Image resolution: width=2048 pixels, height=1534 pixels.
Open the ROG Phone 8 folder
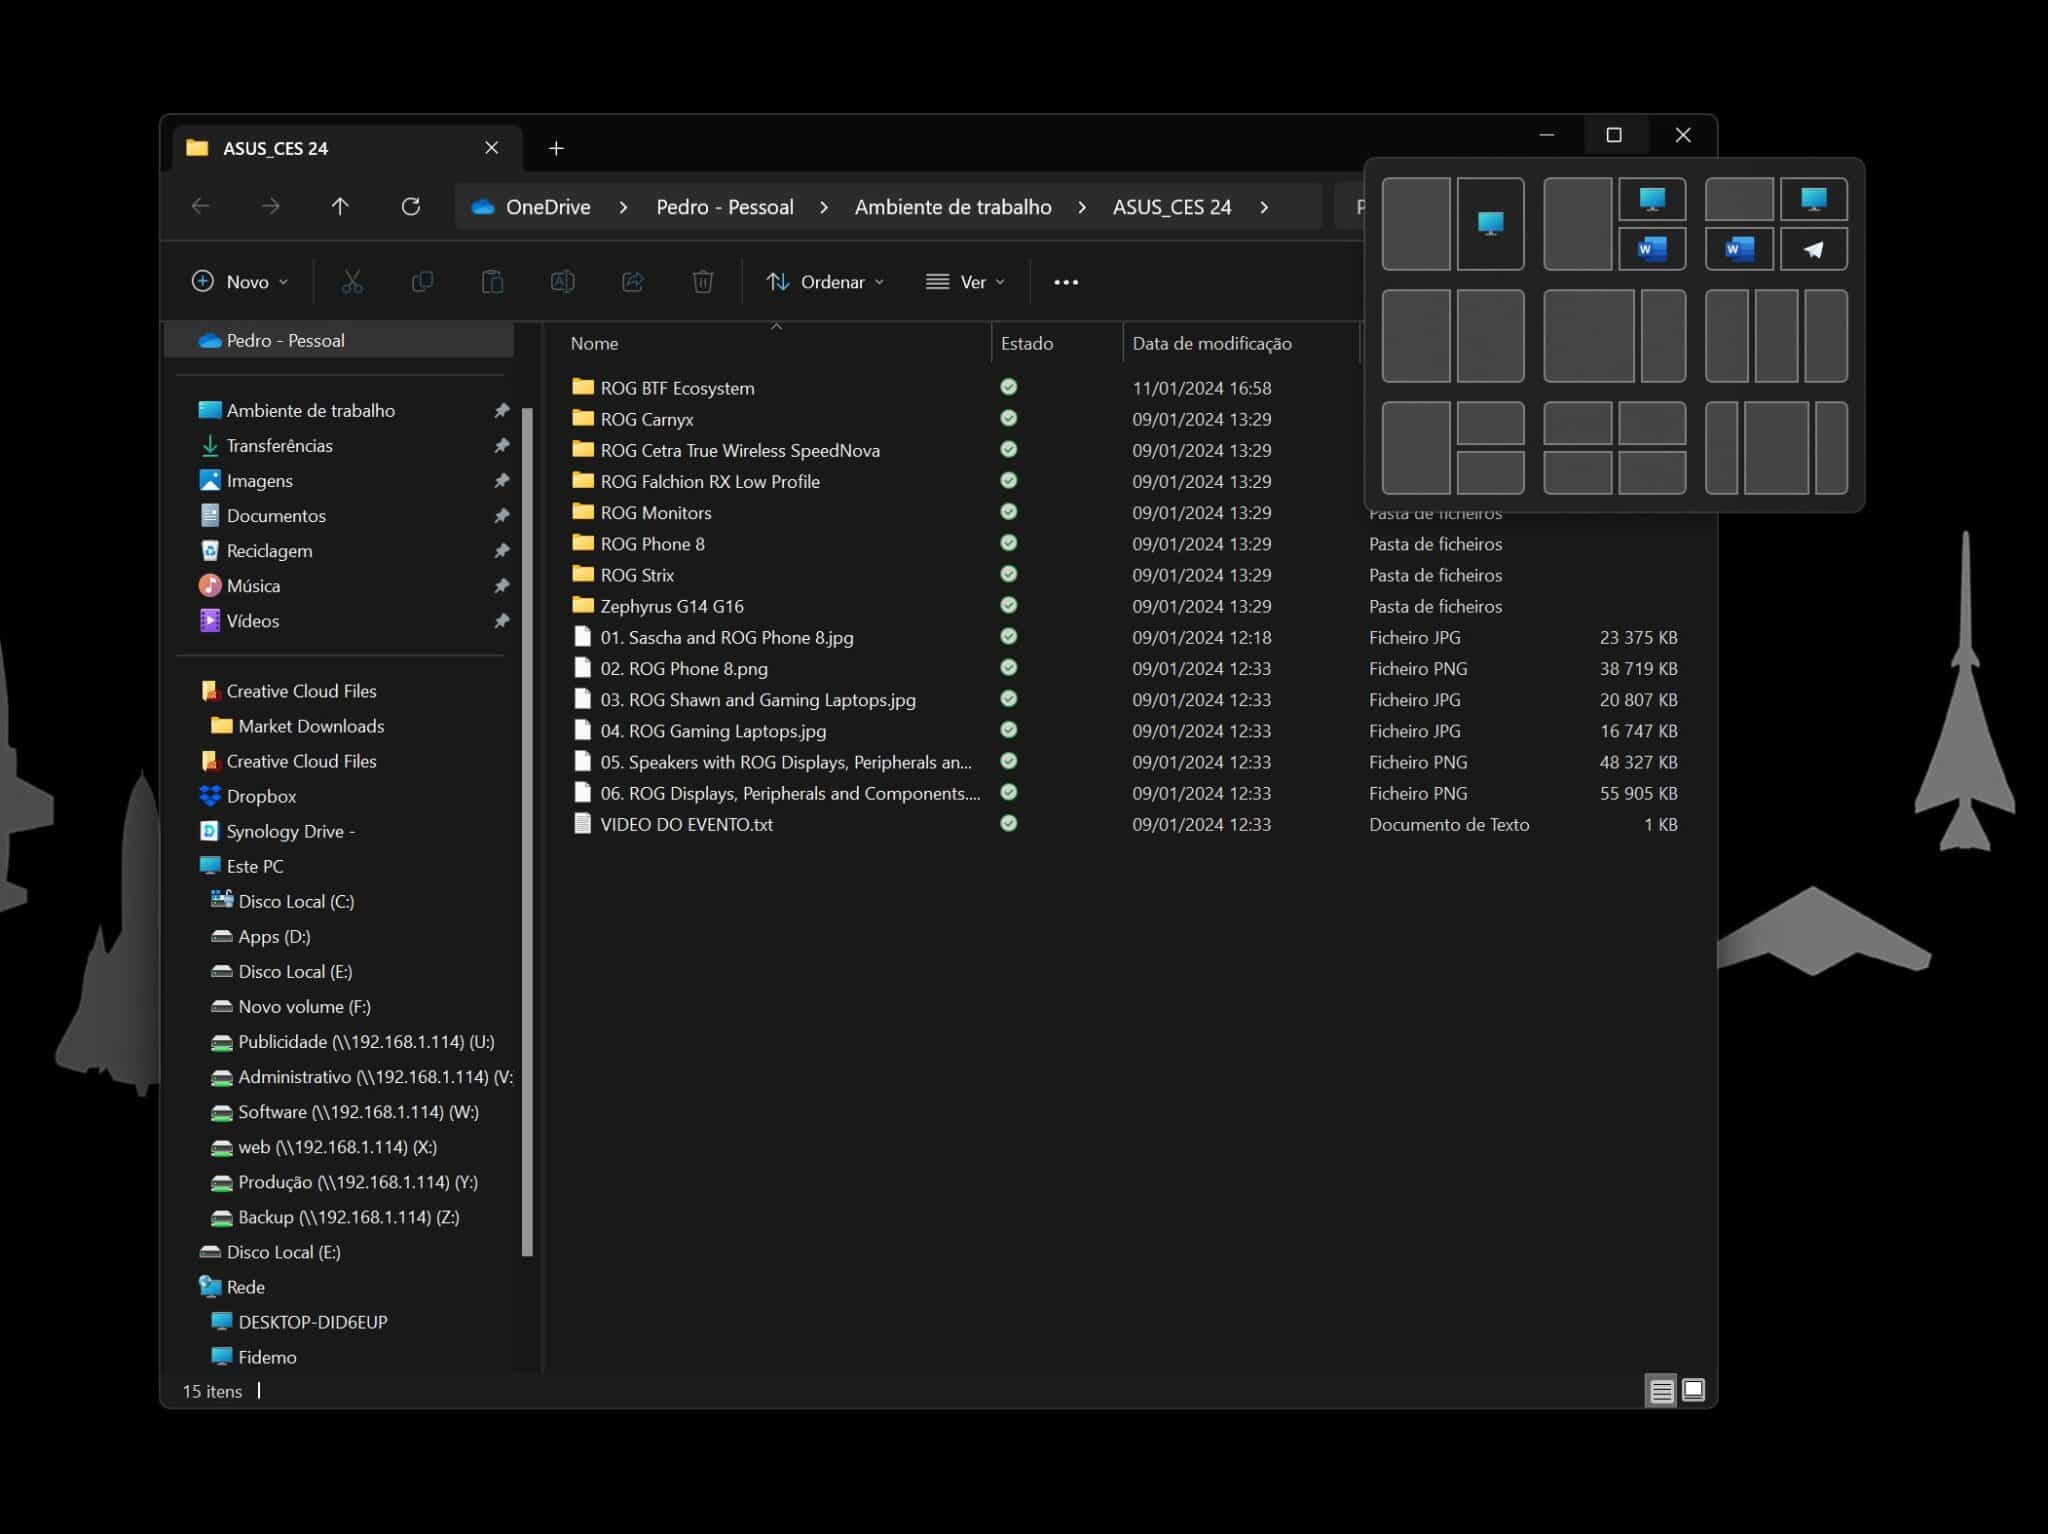(652, 544)
